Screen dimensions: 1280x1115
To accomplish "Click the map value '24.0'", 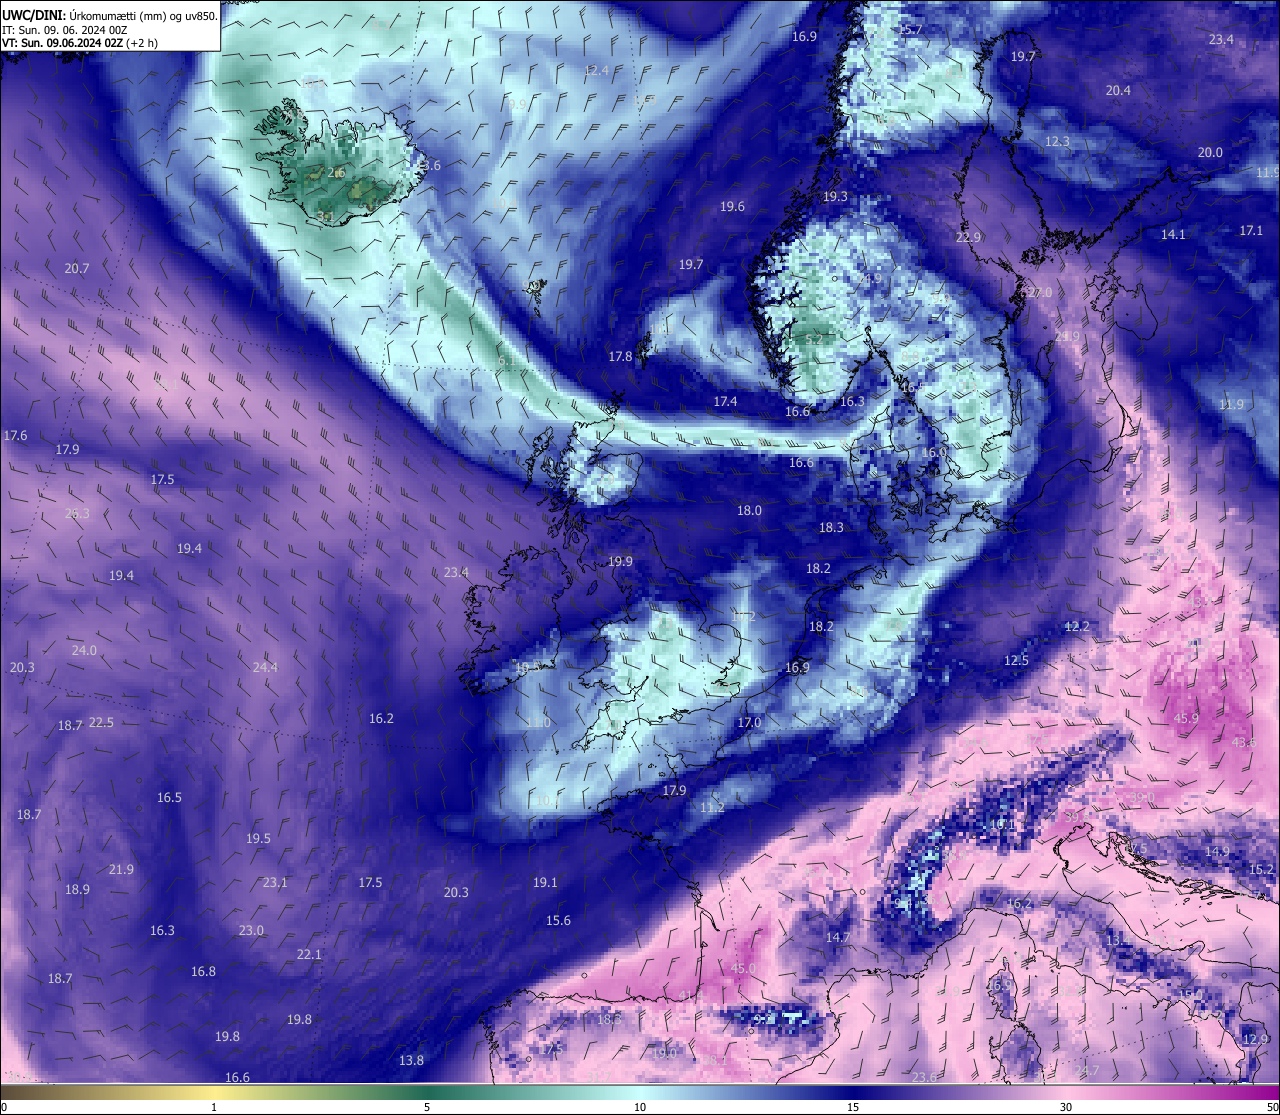I will [84, 650].
